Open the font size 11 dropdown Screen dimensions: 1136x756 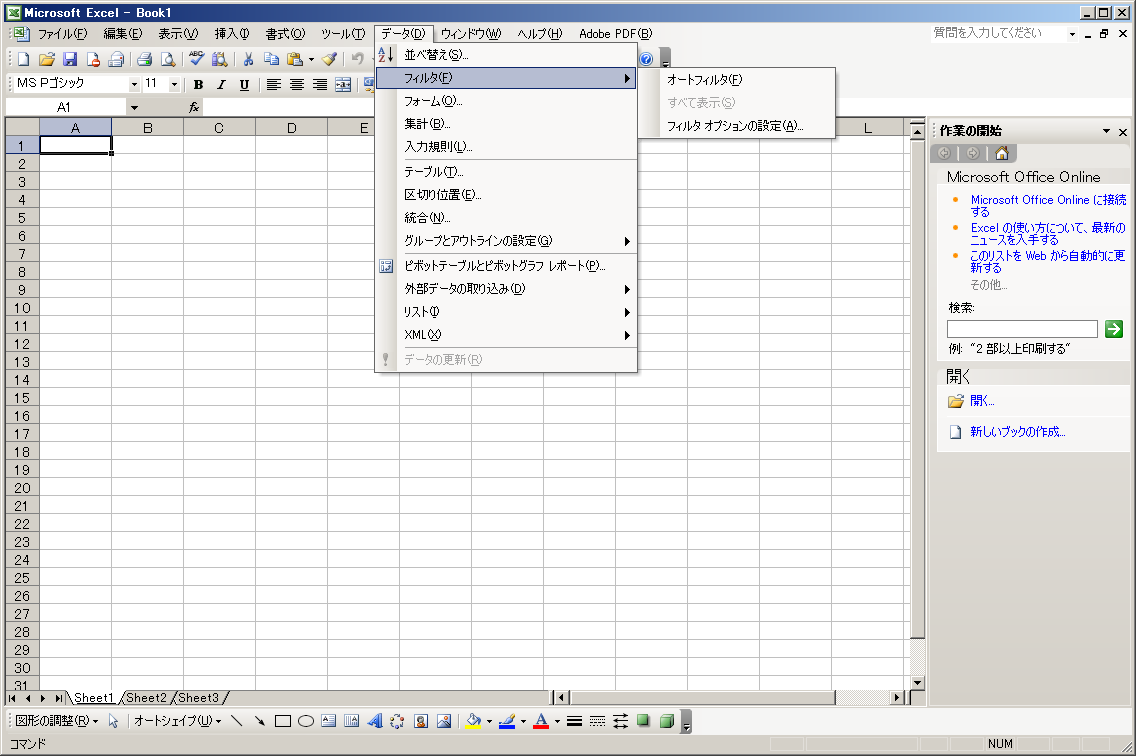[x=174, y=85]
